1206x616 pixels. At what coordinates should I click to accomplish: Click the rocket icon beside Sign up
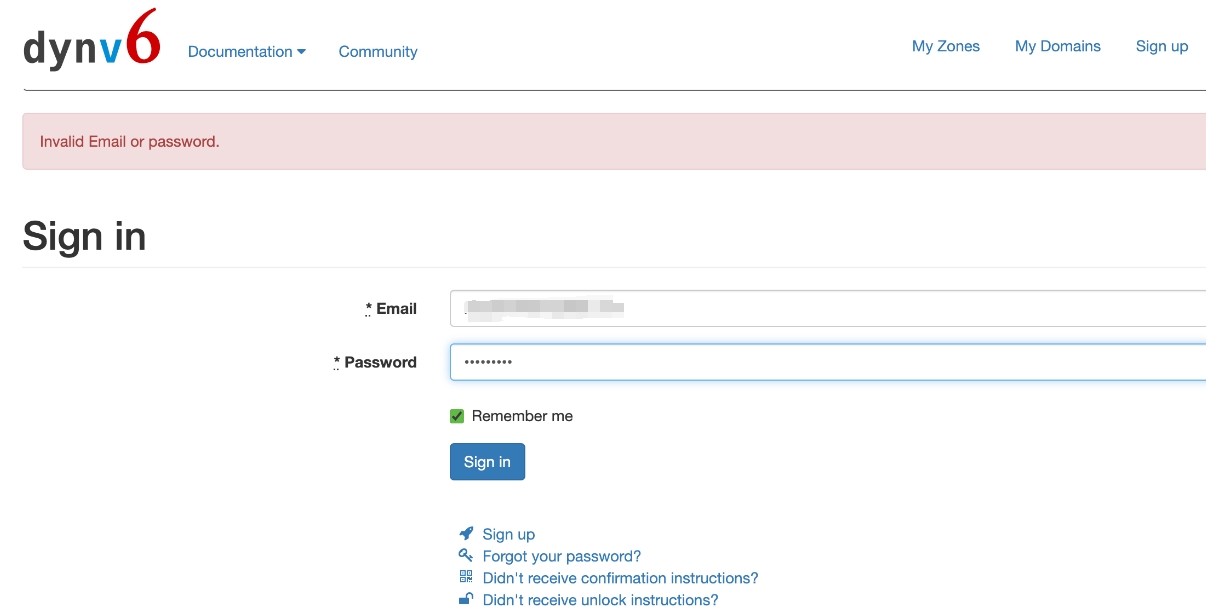coord(466,534)
